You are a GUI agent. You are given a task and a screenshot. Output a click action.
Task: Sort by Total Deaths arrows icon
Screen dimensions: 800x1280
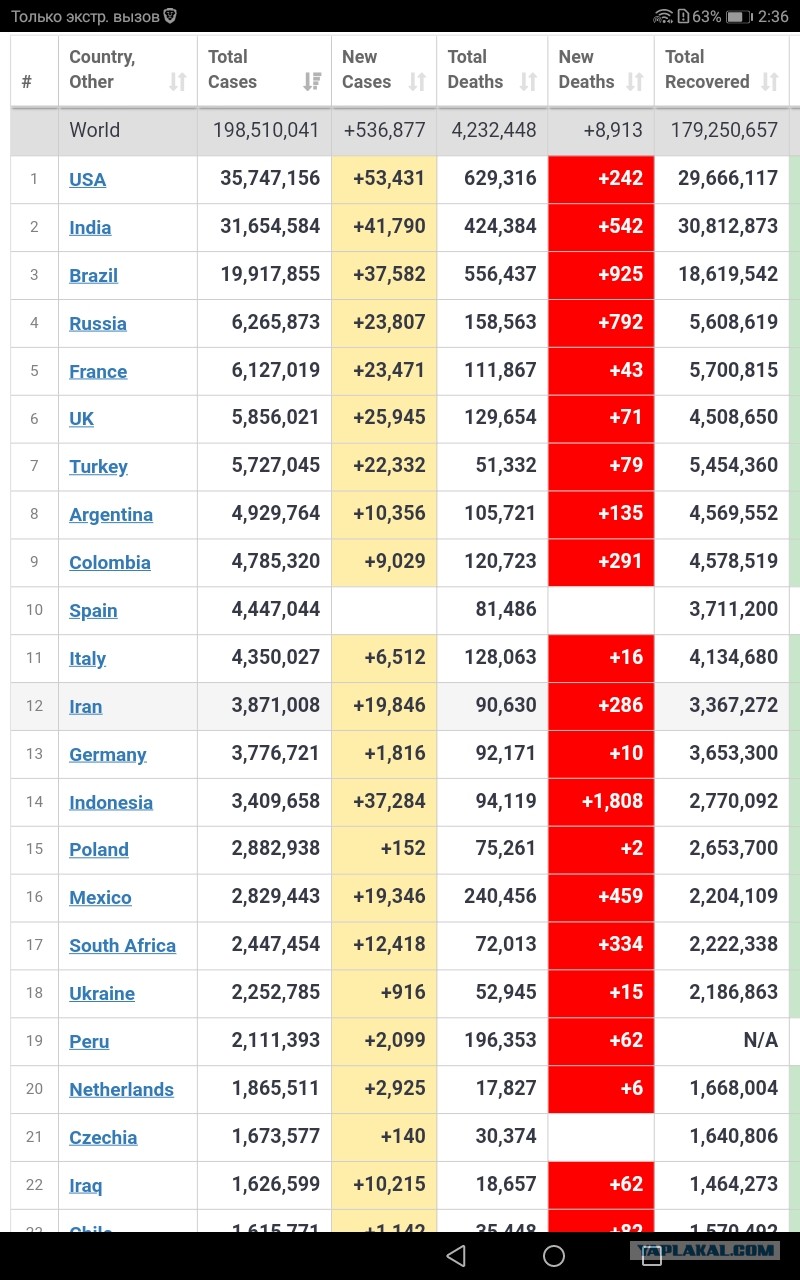pyautogui.click(x=529, y=82)
